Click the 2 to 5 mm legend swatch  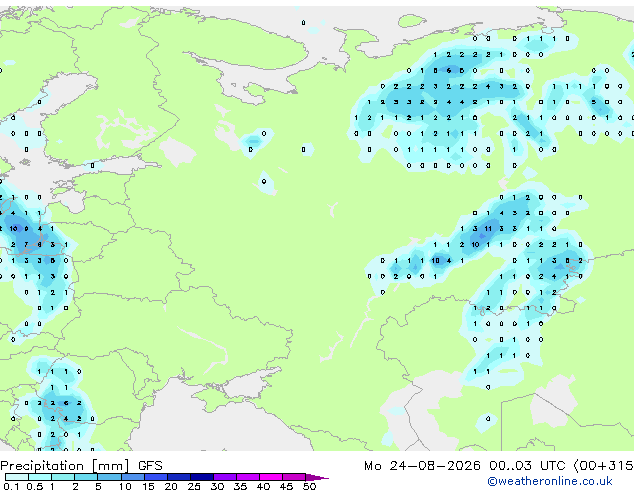pos(86,477)
